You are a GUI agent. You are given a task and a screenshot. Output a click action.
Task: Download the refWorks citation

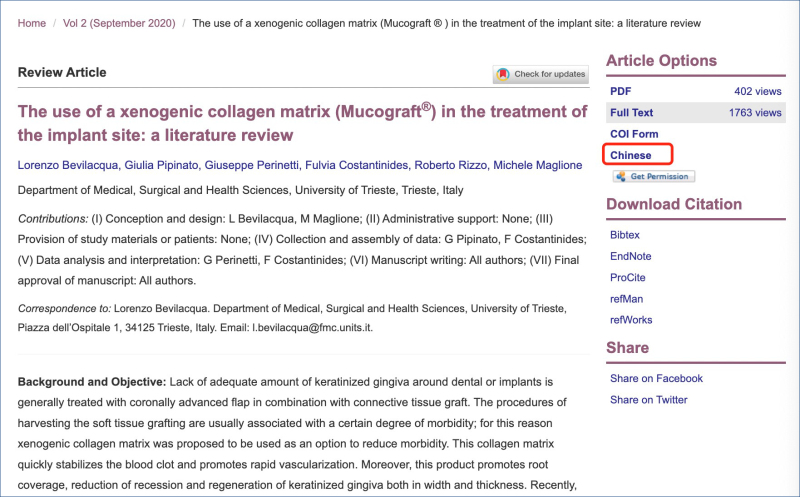click(631, 320)
